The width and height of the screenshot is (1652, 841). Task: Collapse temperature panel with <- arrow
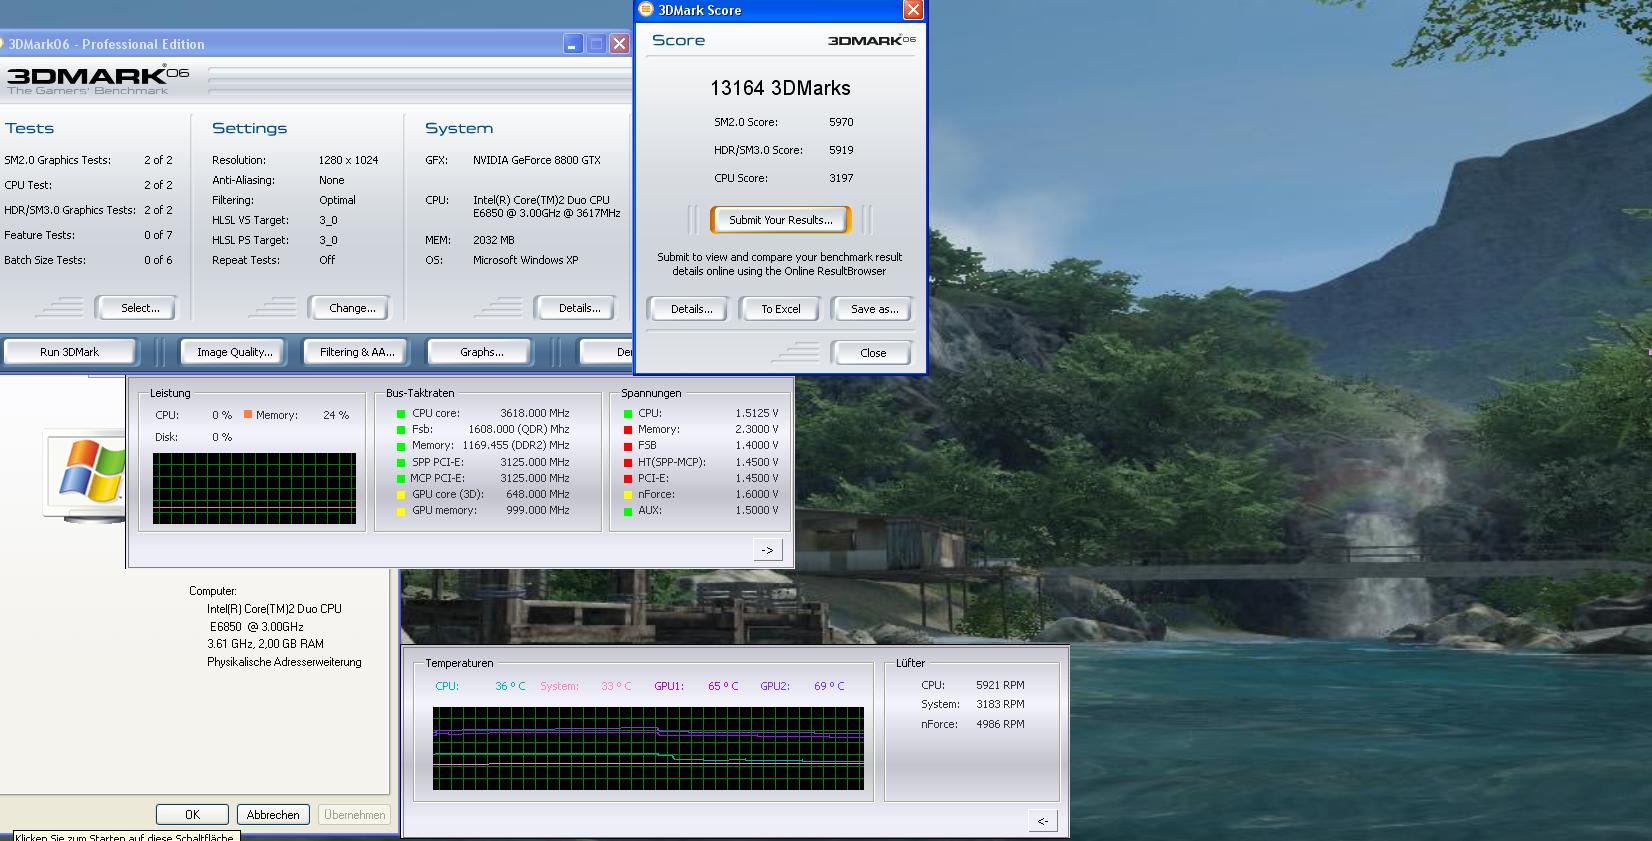coord(1042,821)
